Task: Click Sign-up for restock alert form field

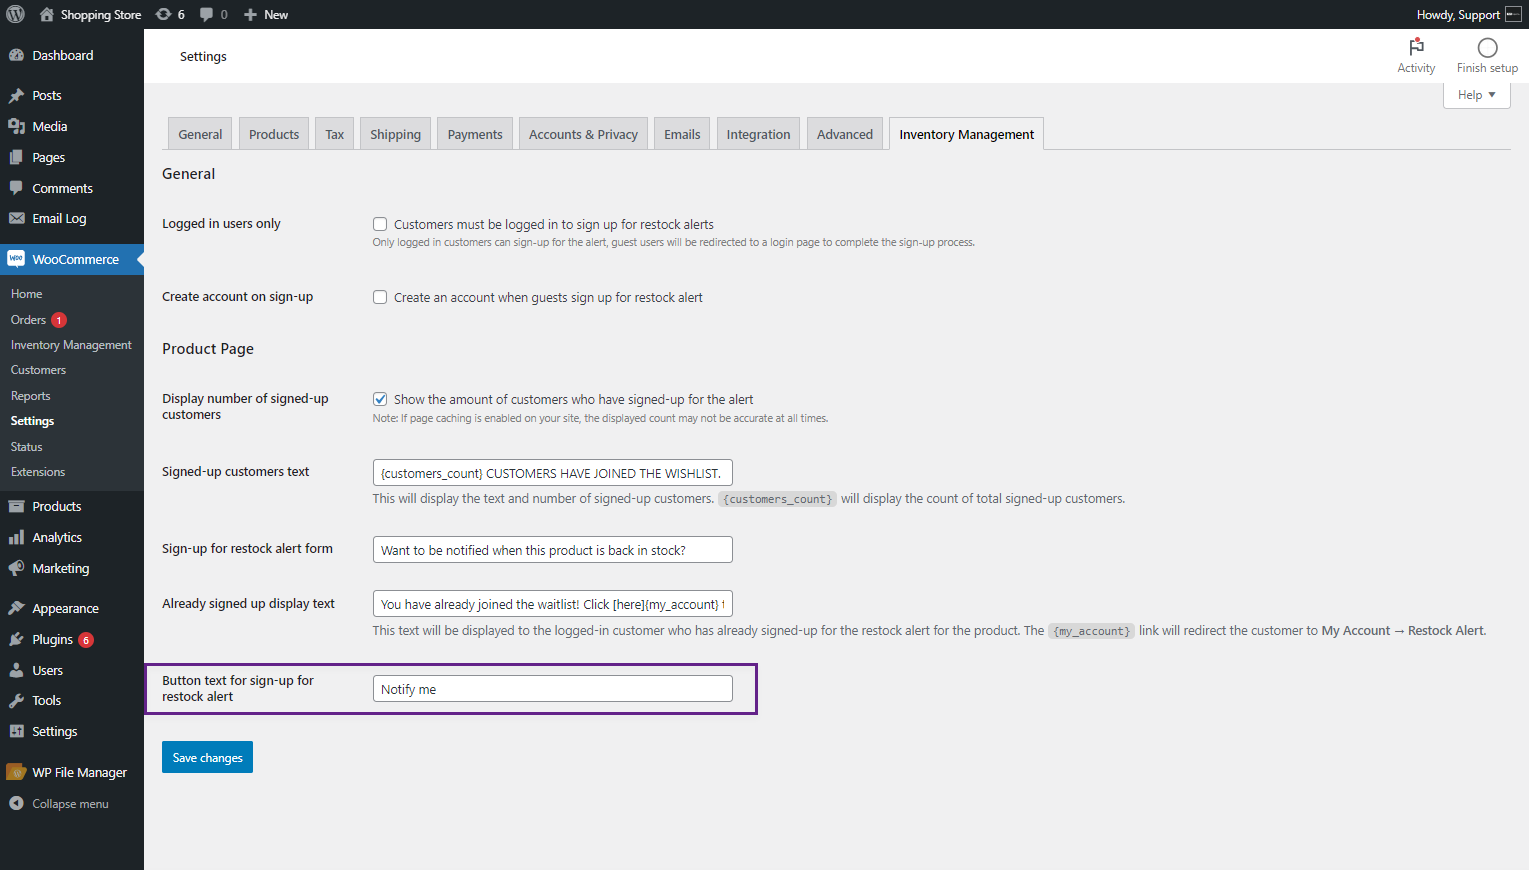Action: coord(552,550)
